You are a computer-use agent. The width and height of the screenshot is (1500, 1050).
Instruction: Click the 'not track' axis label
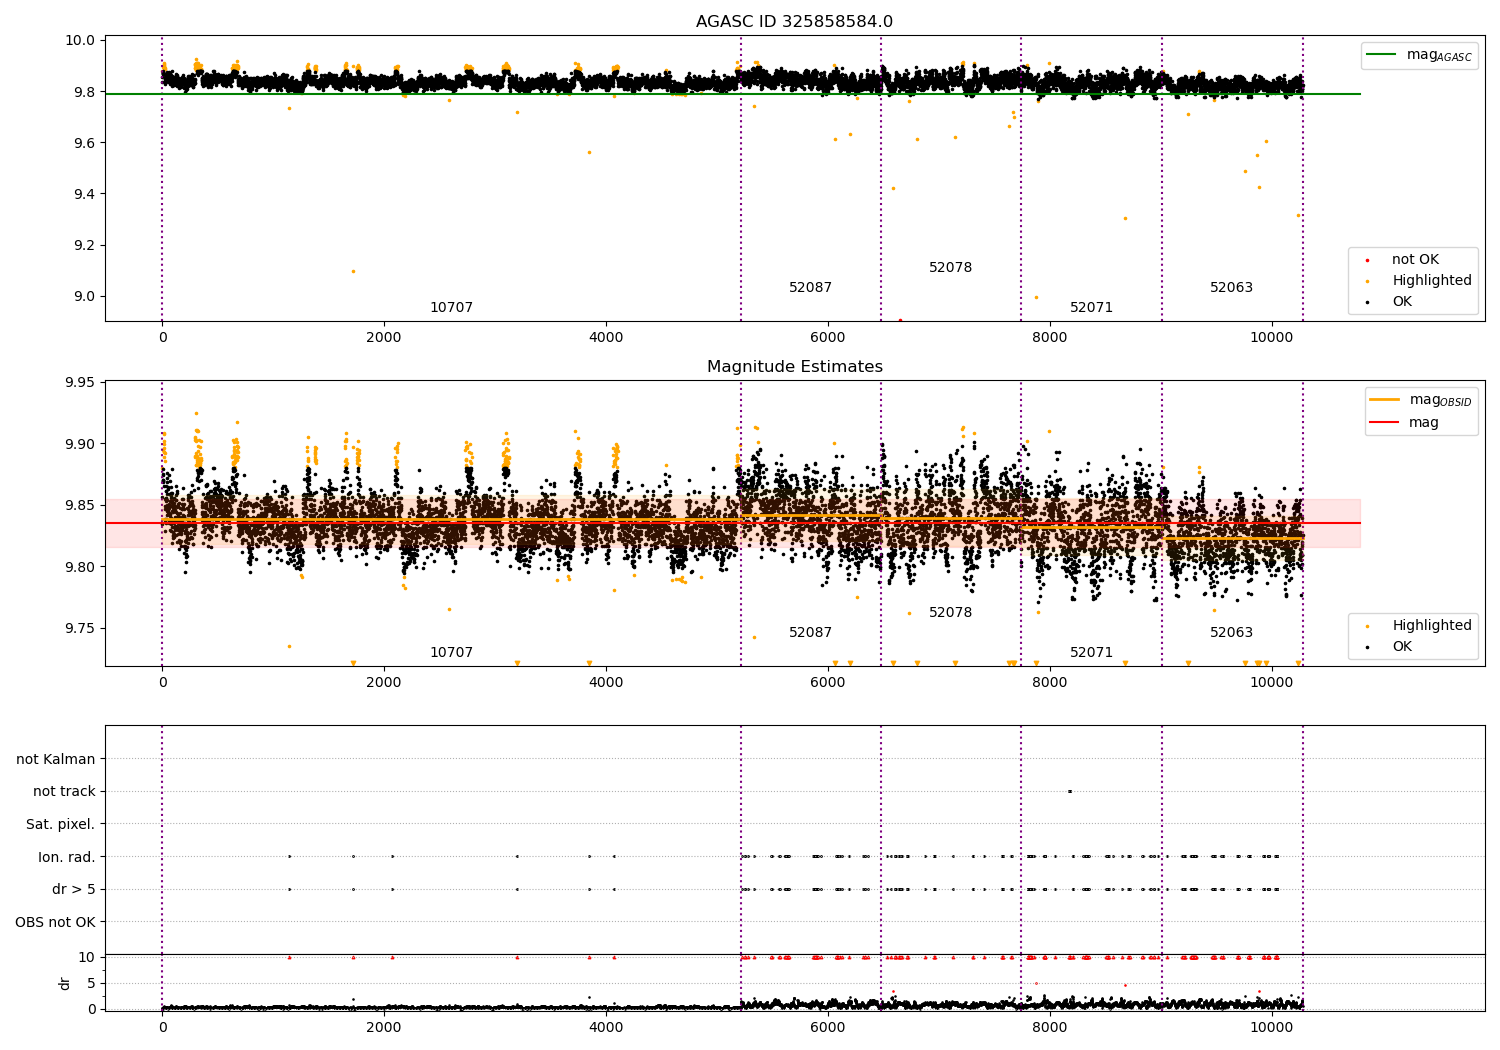(64, 792)
